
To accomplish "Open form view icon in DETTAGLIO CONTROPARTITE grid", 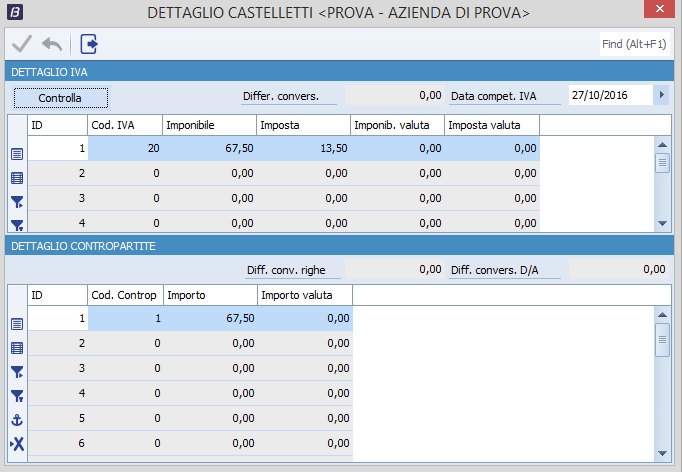I will point(17,324).
